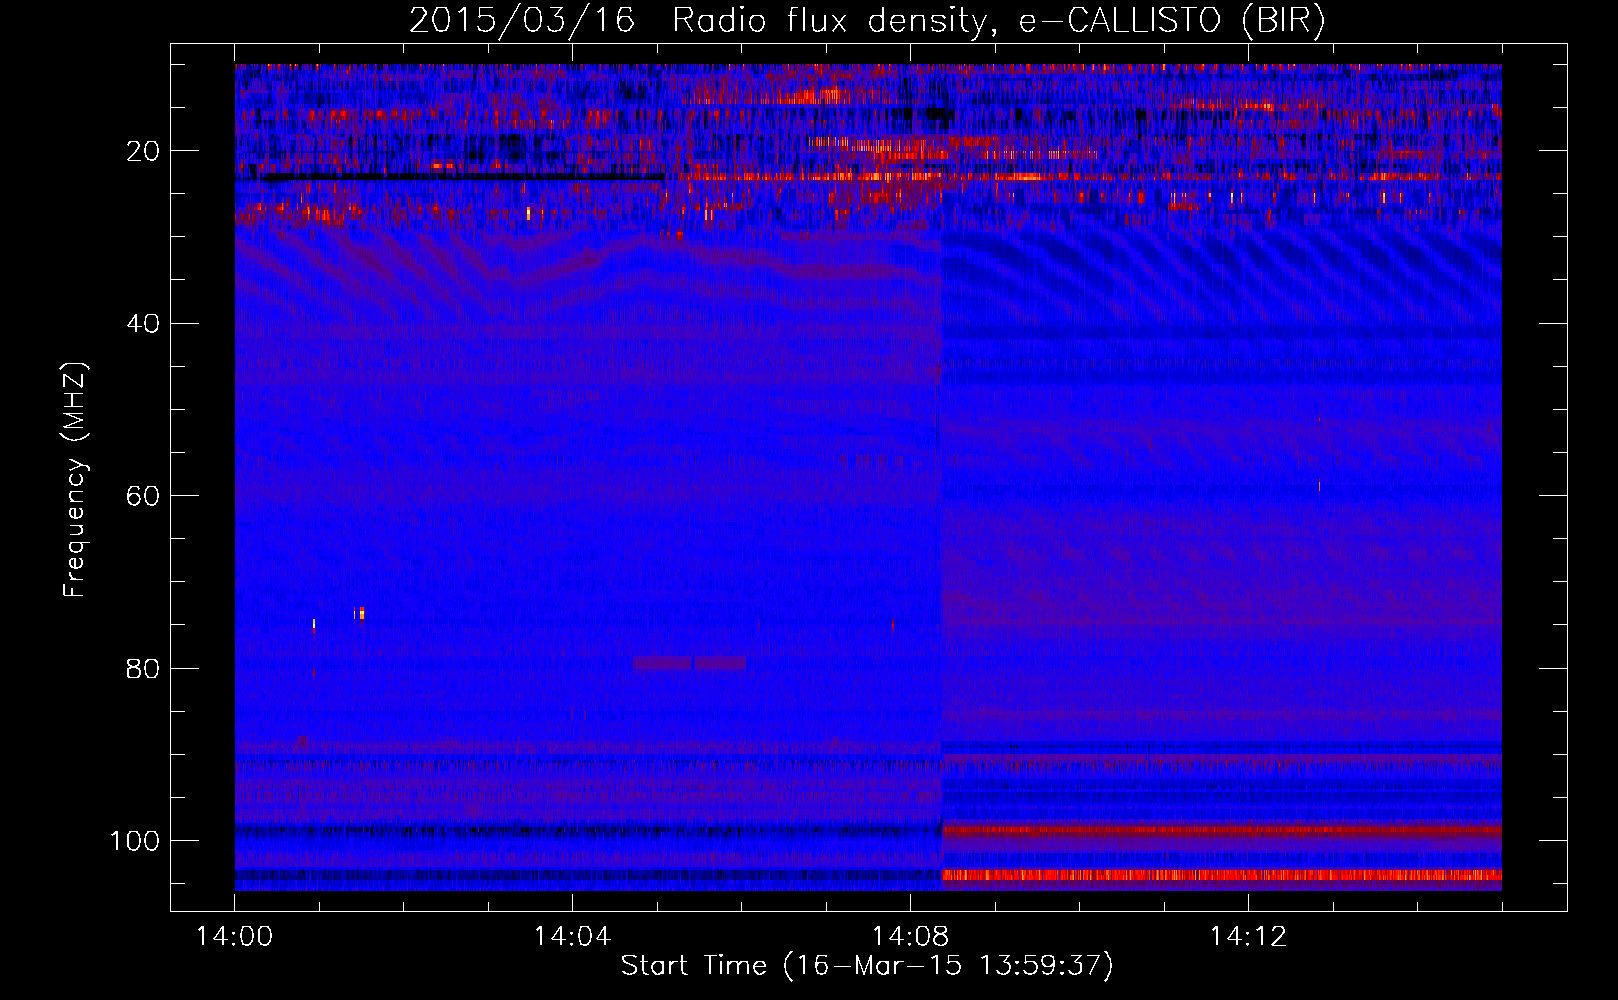This screenshot has width=1618, height=1000.
Task: Click the 'Start Time (16-Mar-15 13:59:37)' label
Action: click(x=867, y=966)
